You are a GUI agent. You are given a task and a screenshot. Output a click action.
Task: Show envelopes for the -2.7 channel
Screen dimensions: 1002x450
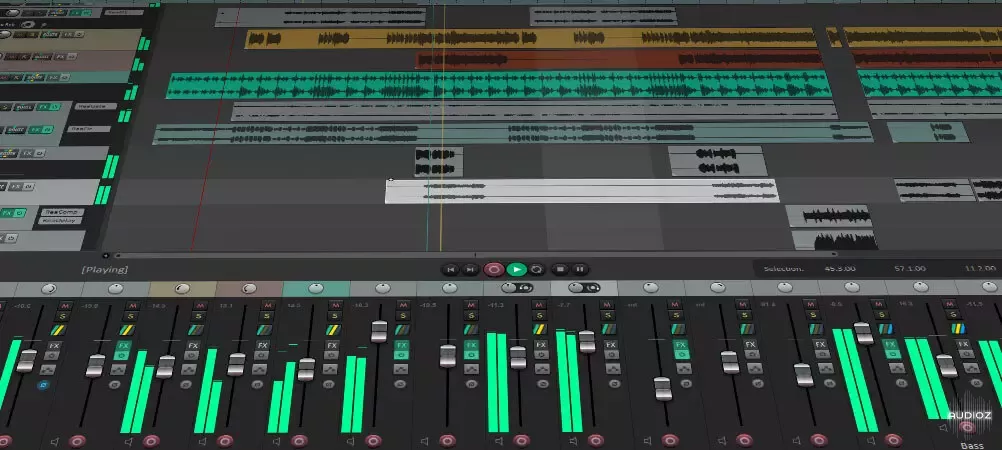click(x=612, y=369)
